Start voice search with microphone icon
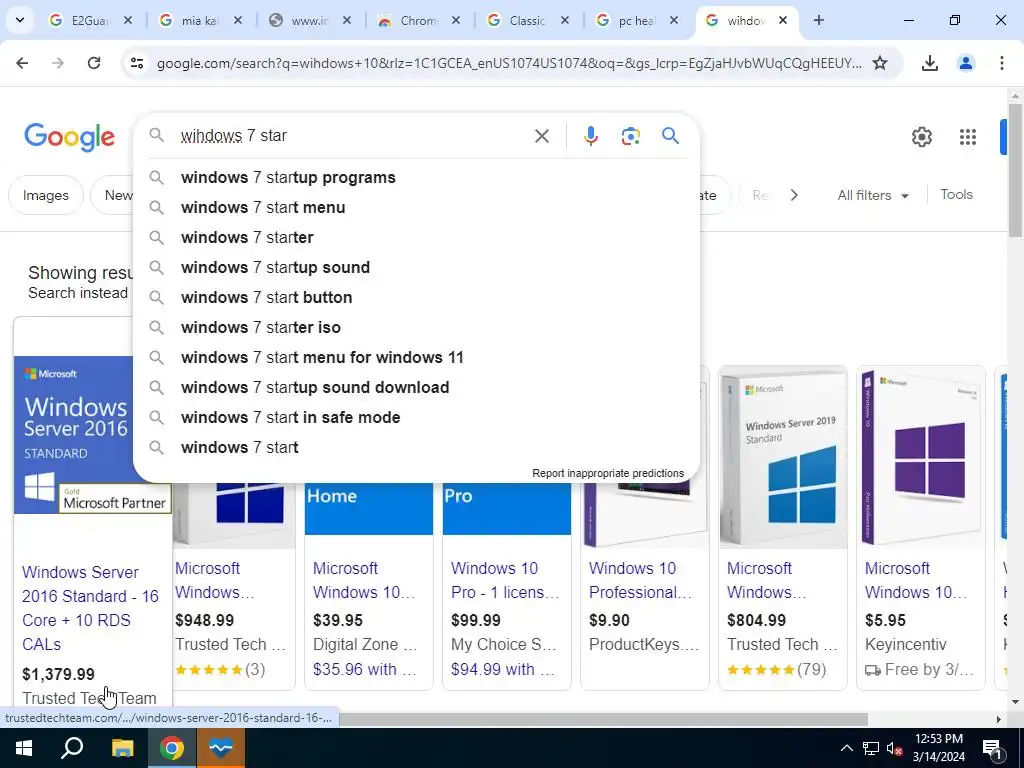Screen dimensions: 1024x768 point(590,136)
